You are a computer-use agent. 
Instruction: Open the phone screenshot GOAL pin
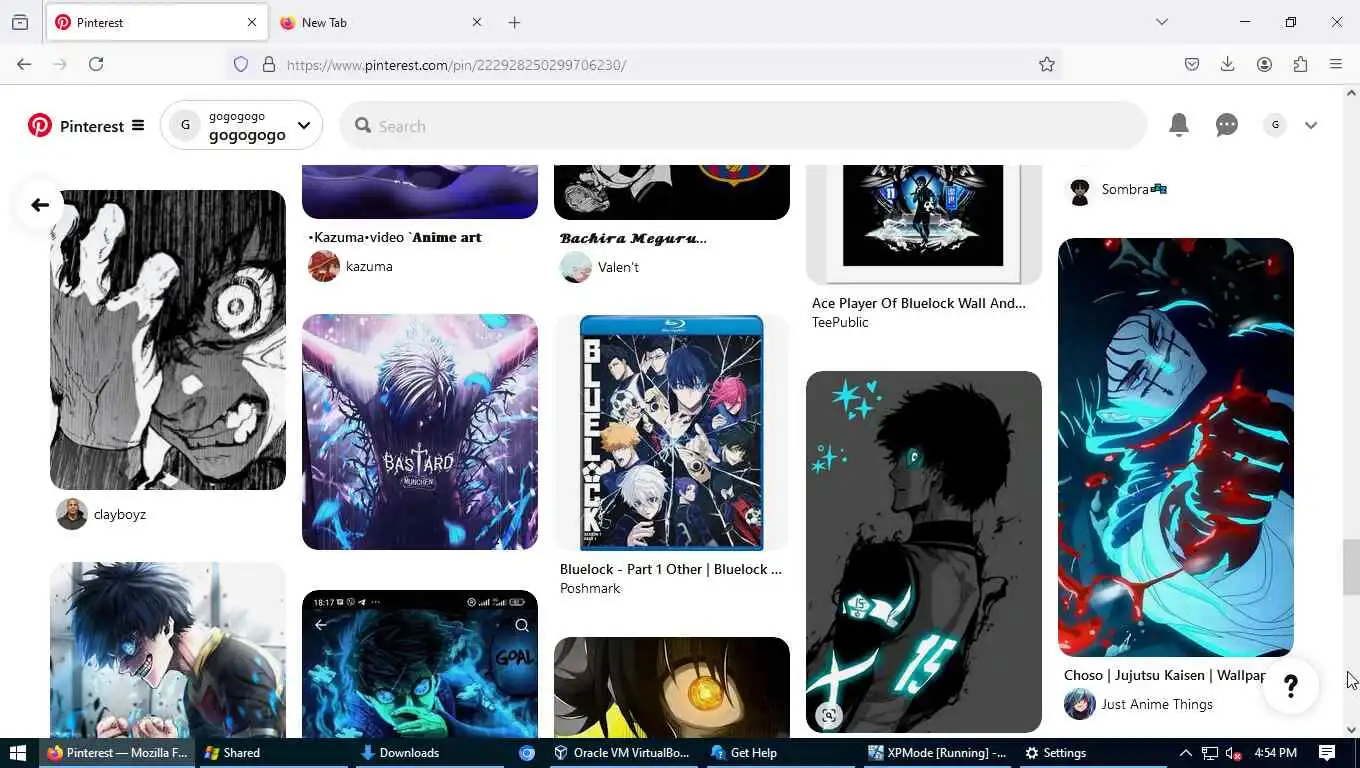pyautogui.click(x=420, y=664)
